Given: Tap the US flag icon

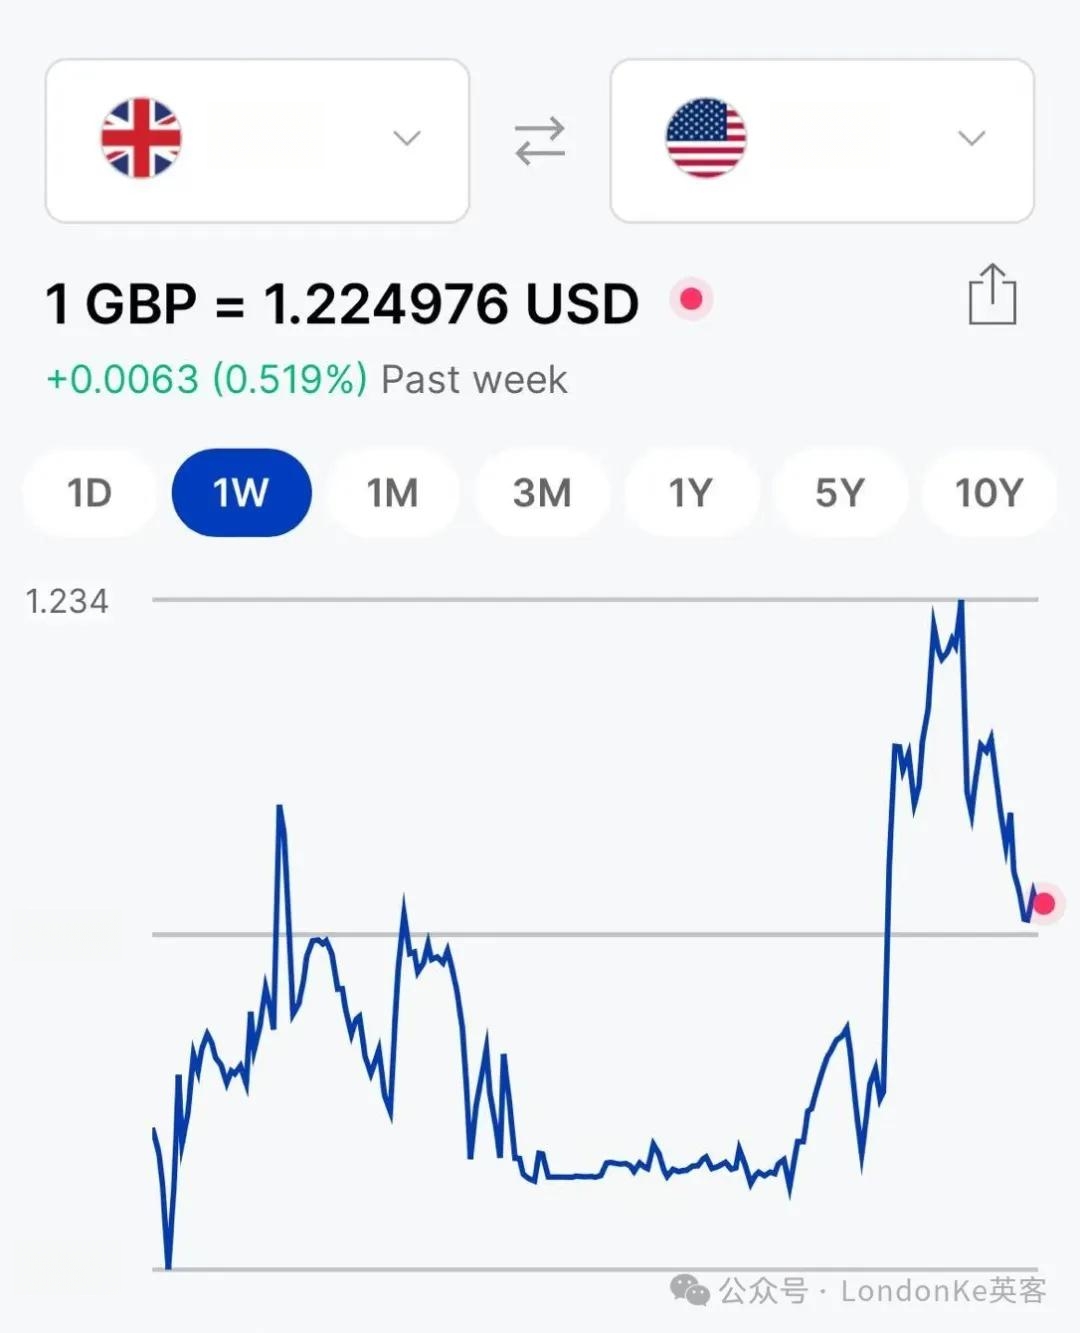Looking at the screenshot, I should (x=706, y=138).
